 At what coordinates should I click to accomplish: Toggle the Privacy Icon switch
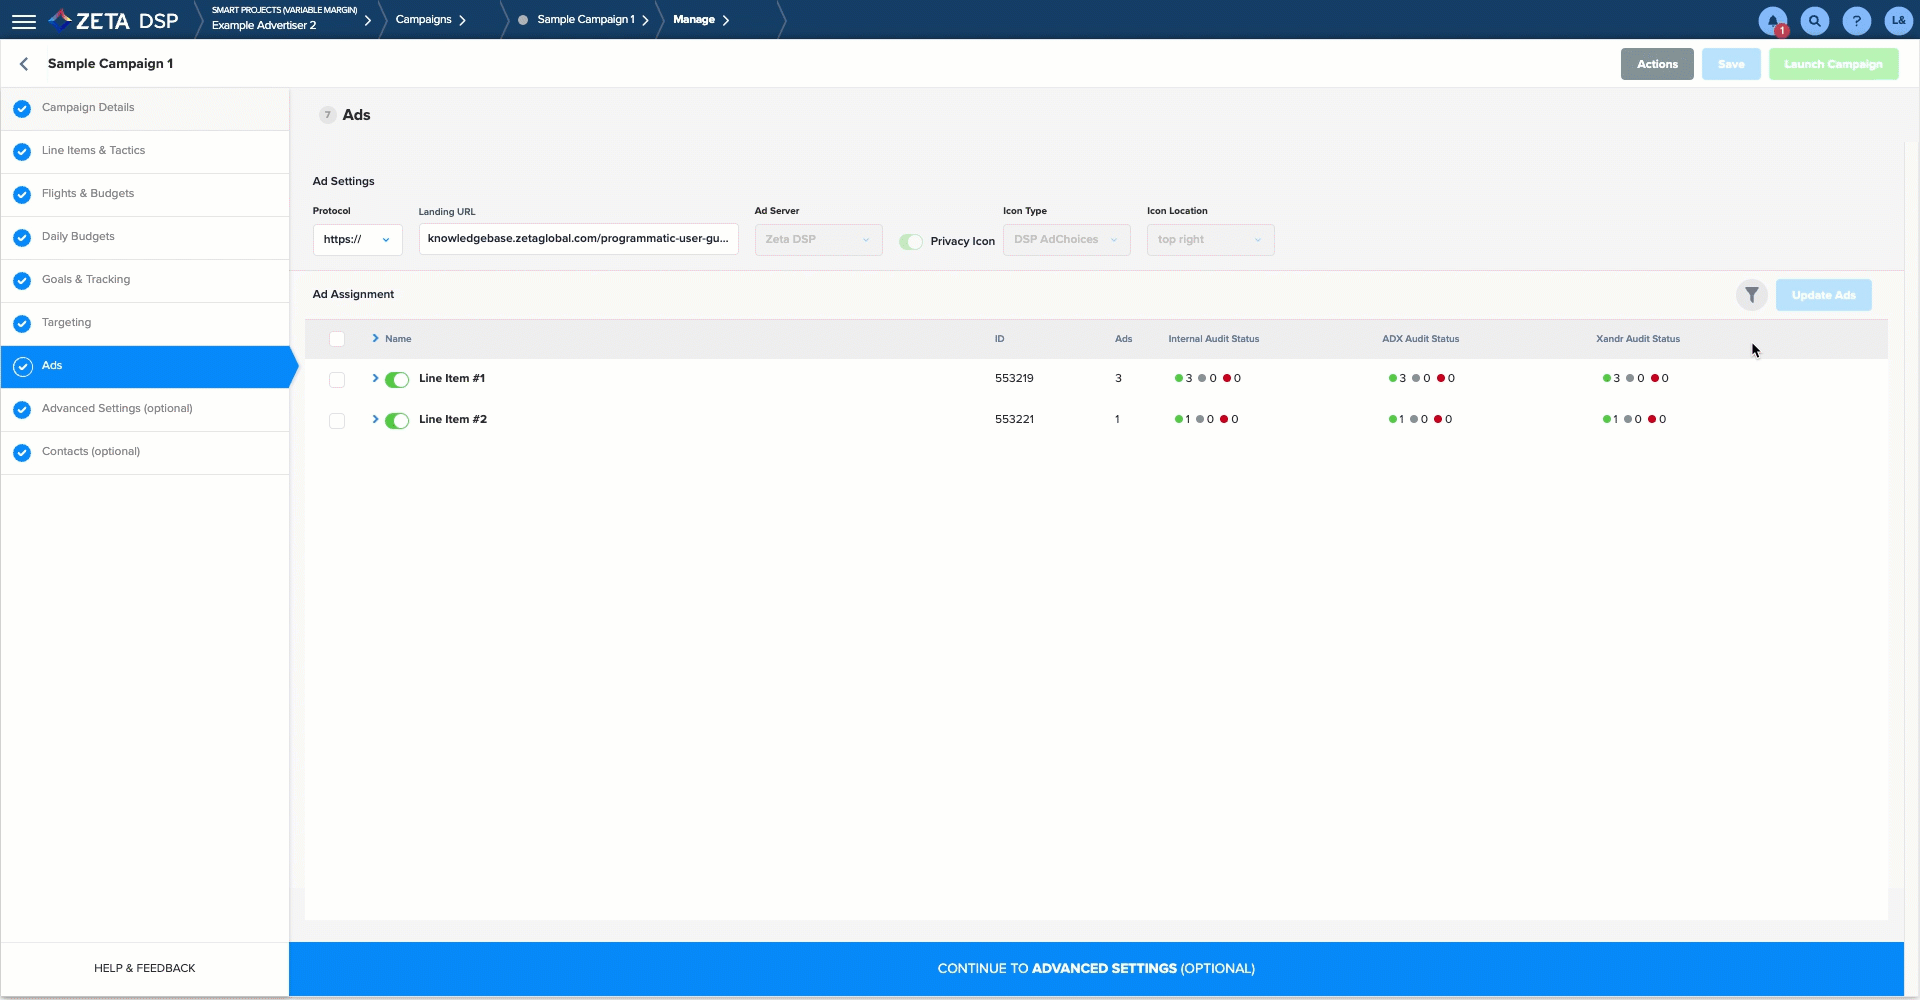(x=910, y=242)
